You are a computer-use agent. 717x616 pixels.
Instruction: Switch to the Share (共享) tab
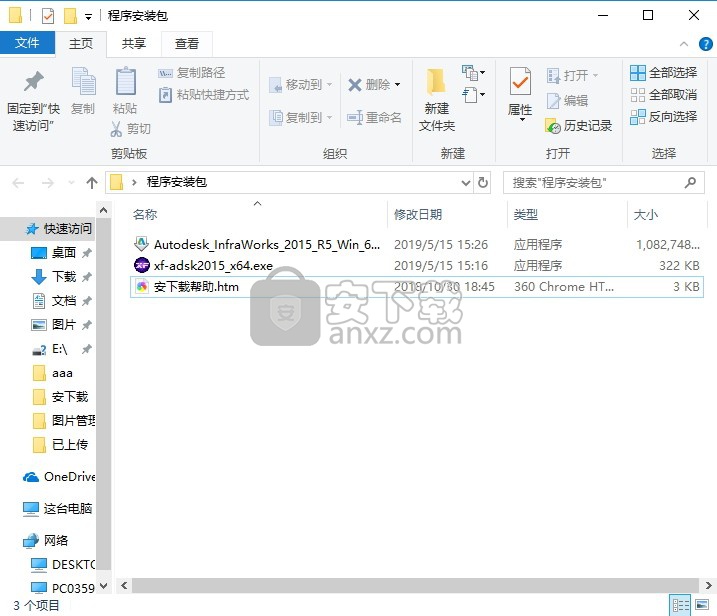pyautogui.click(x=134, y=44)
